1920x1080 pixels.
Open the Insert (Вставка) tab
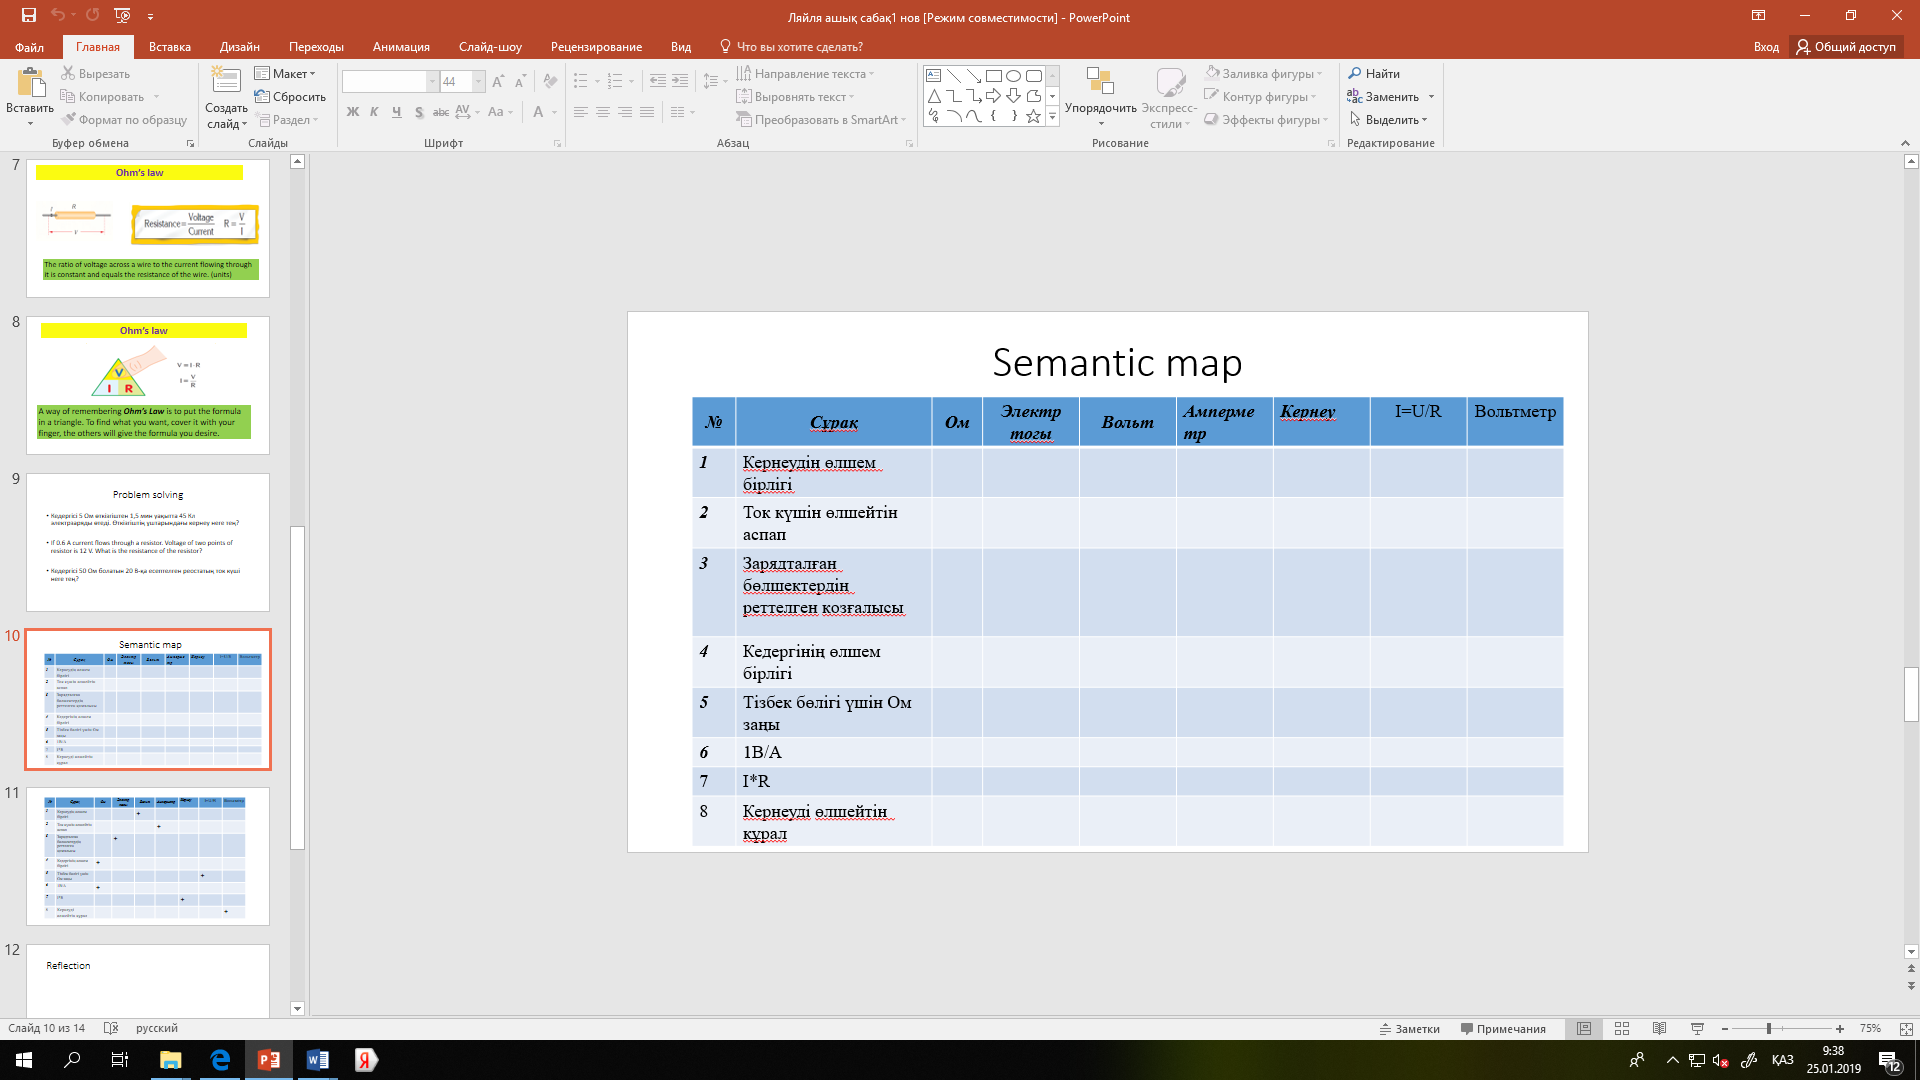(169, 47)
